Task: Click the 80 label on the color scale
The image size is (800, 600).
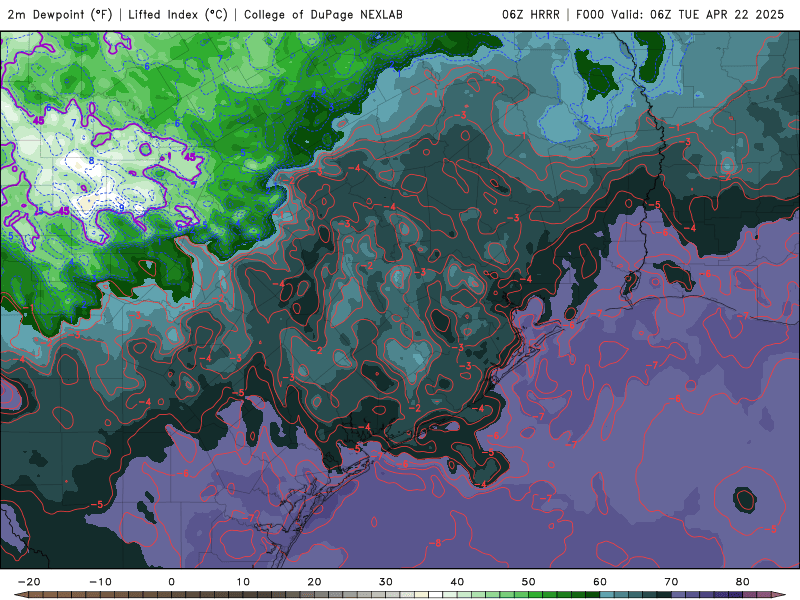Action: 743,582
